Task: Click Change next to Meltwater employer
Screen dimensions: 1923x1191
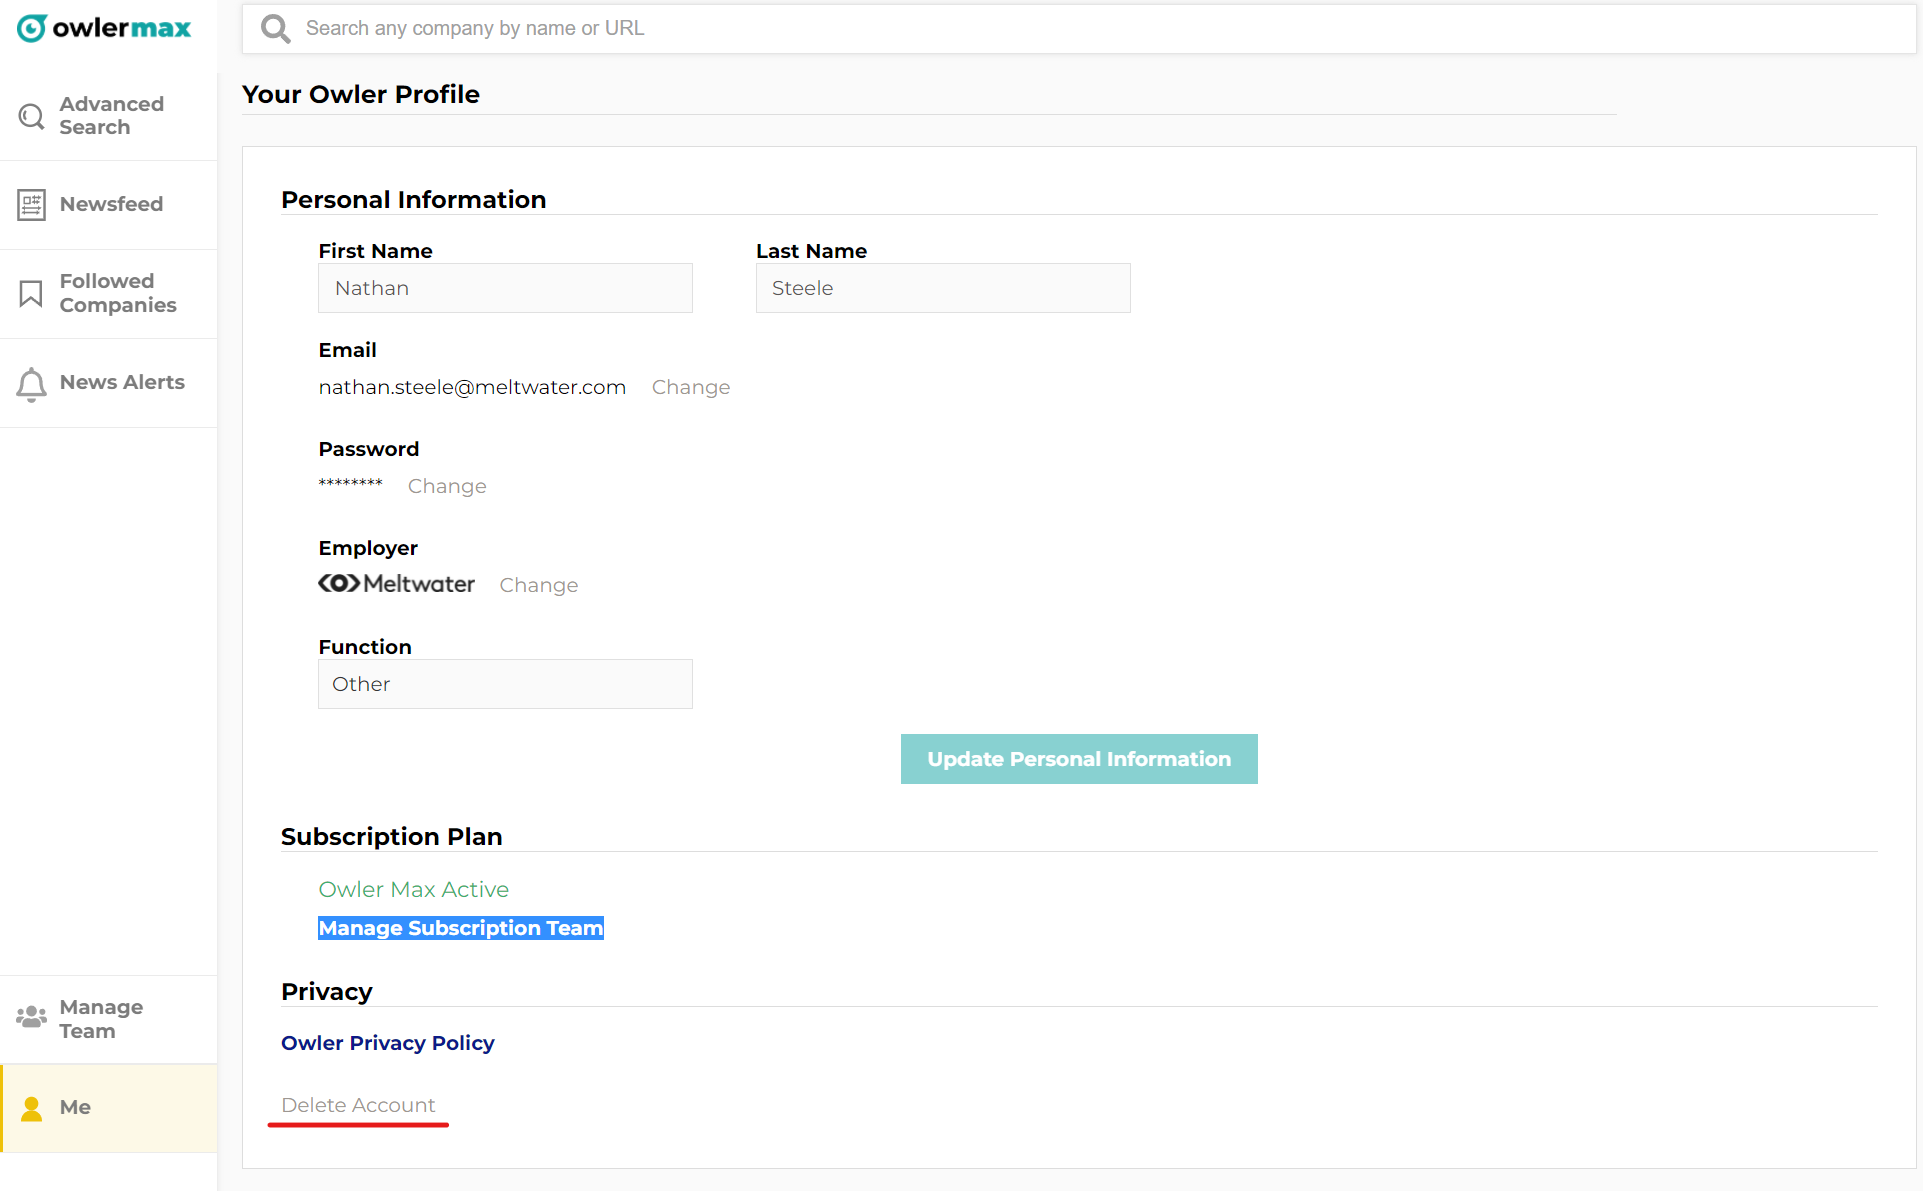Action: [538, 585]
